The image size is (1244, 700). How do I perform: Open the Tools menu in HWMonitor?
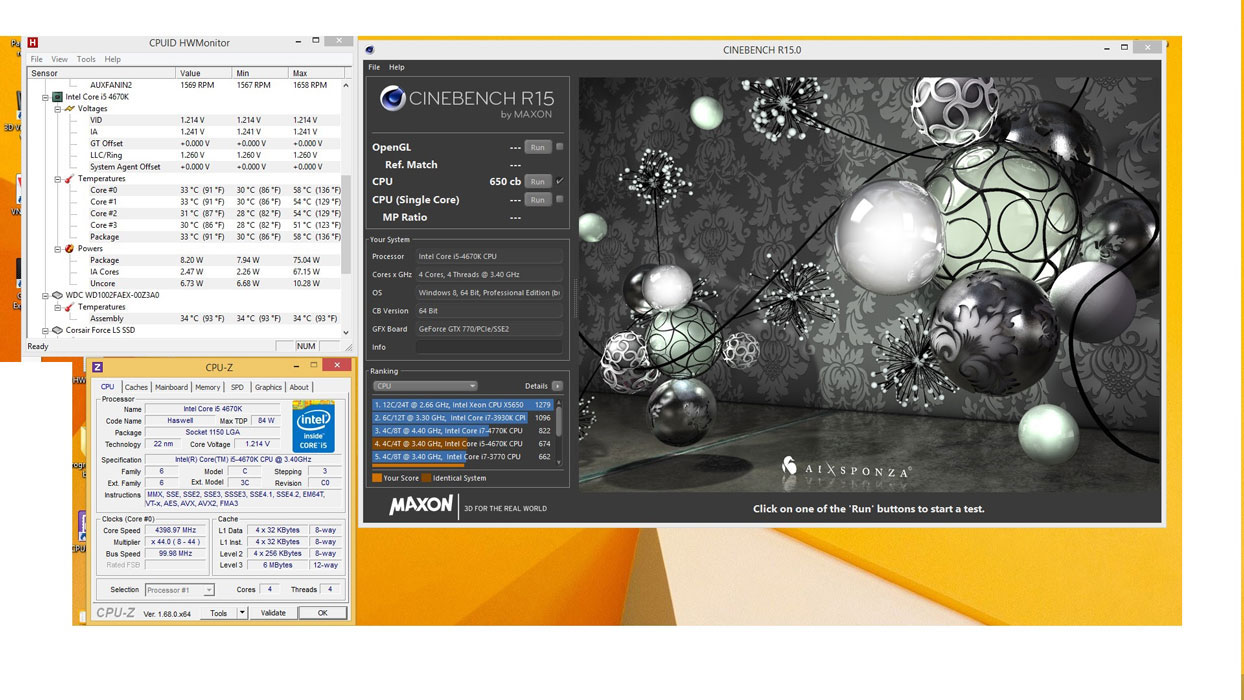tap(86, 60)
